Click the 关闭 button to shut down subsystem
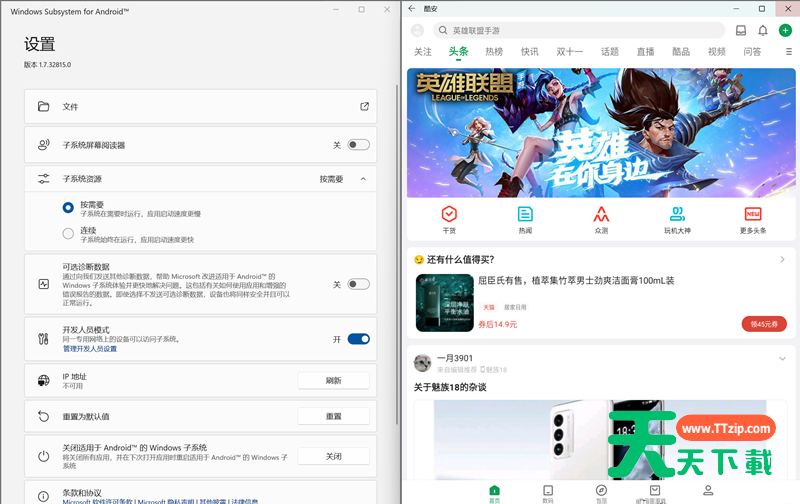800x504 pixels. point(334,456)
